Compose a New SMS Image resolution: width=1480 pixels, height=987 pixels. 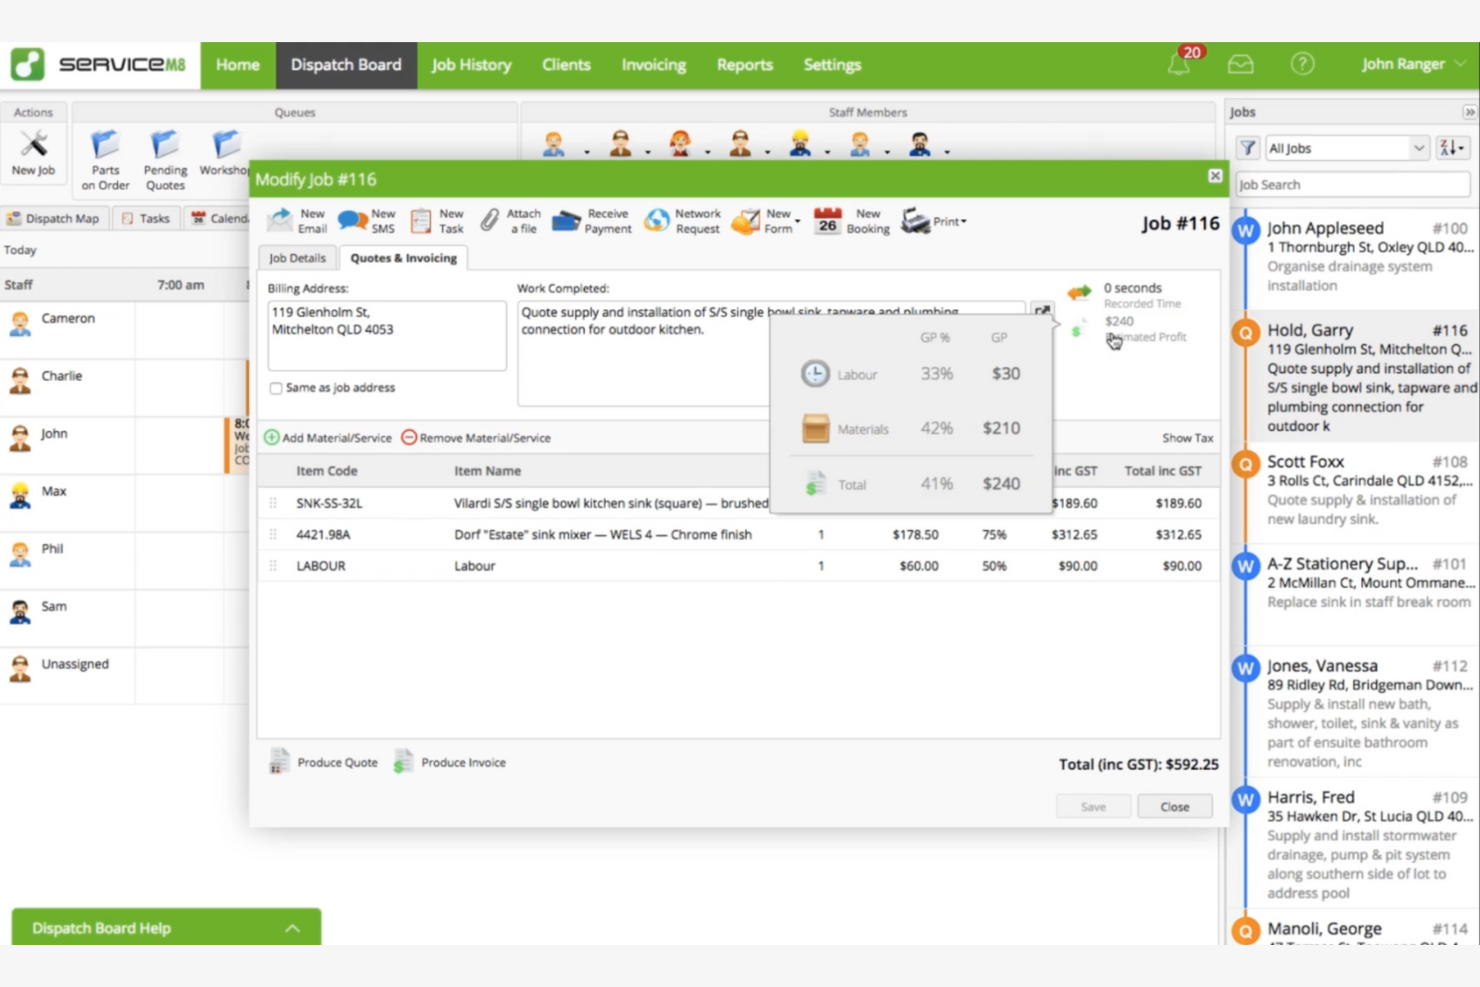(366, 220)
